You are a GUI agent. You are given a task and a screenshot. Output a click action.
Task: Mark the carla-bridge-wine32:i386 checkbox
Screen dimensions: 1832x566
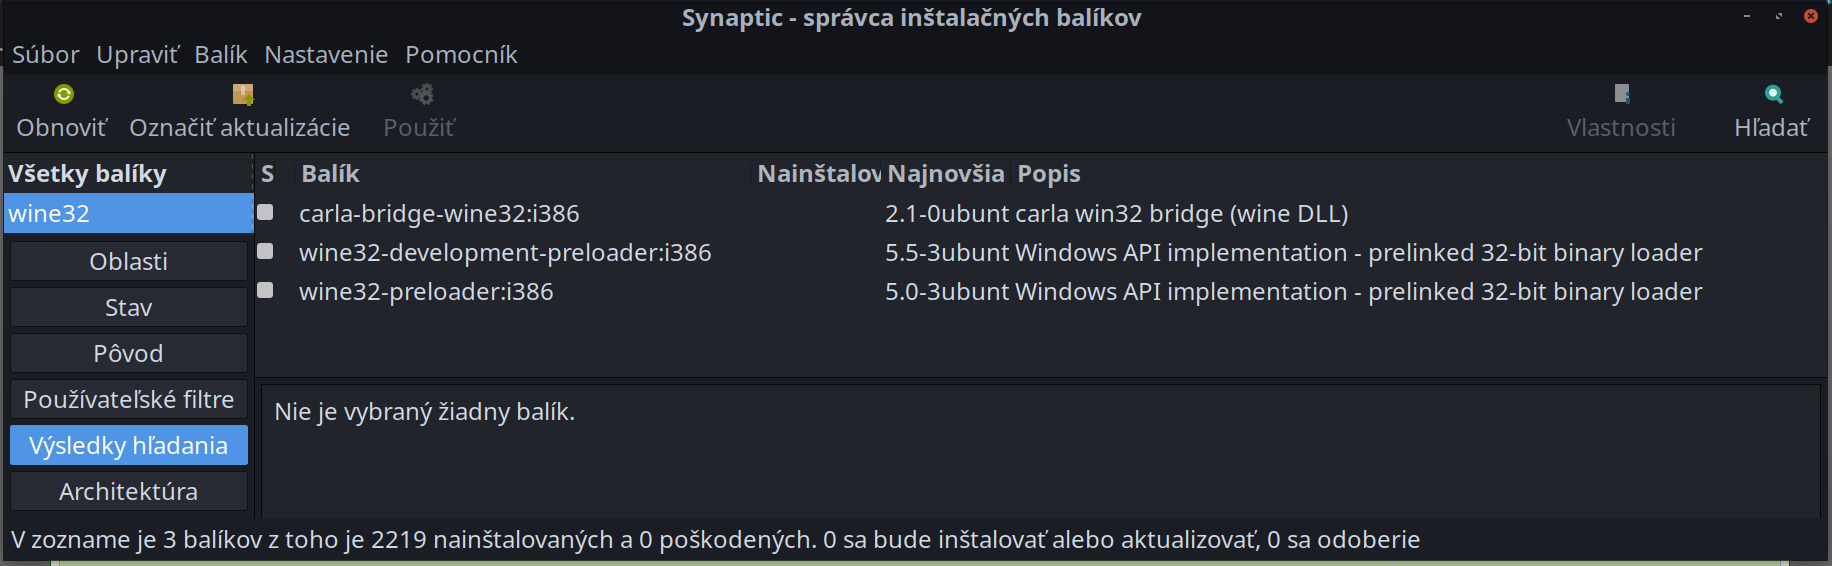click(265, 212)
